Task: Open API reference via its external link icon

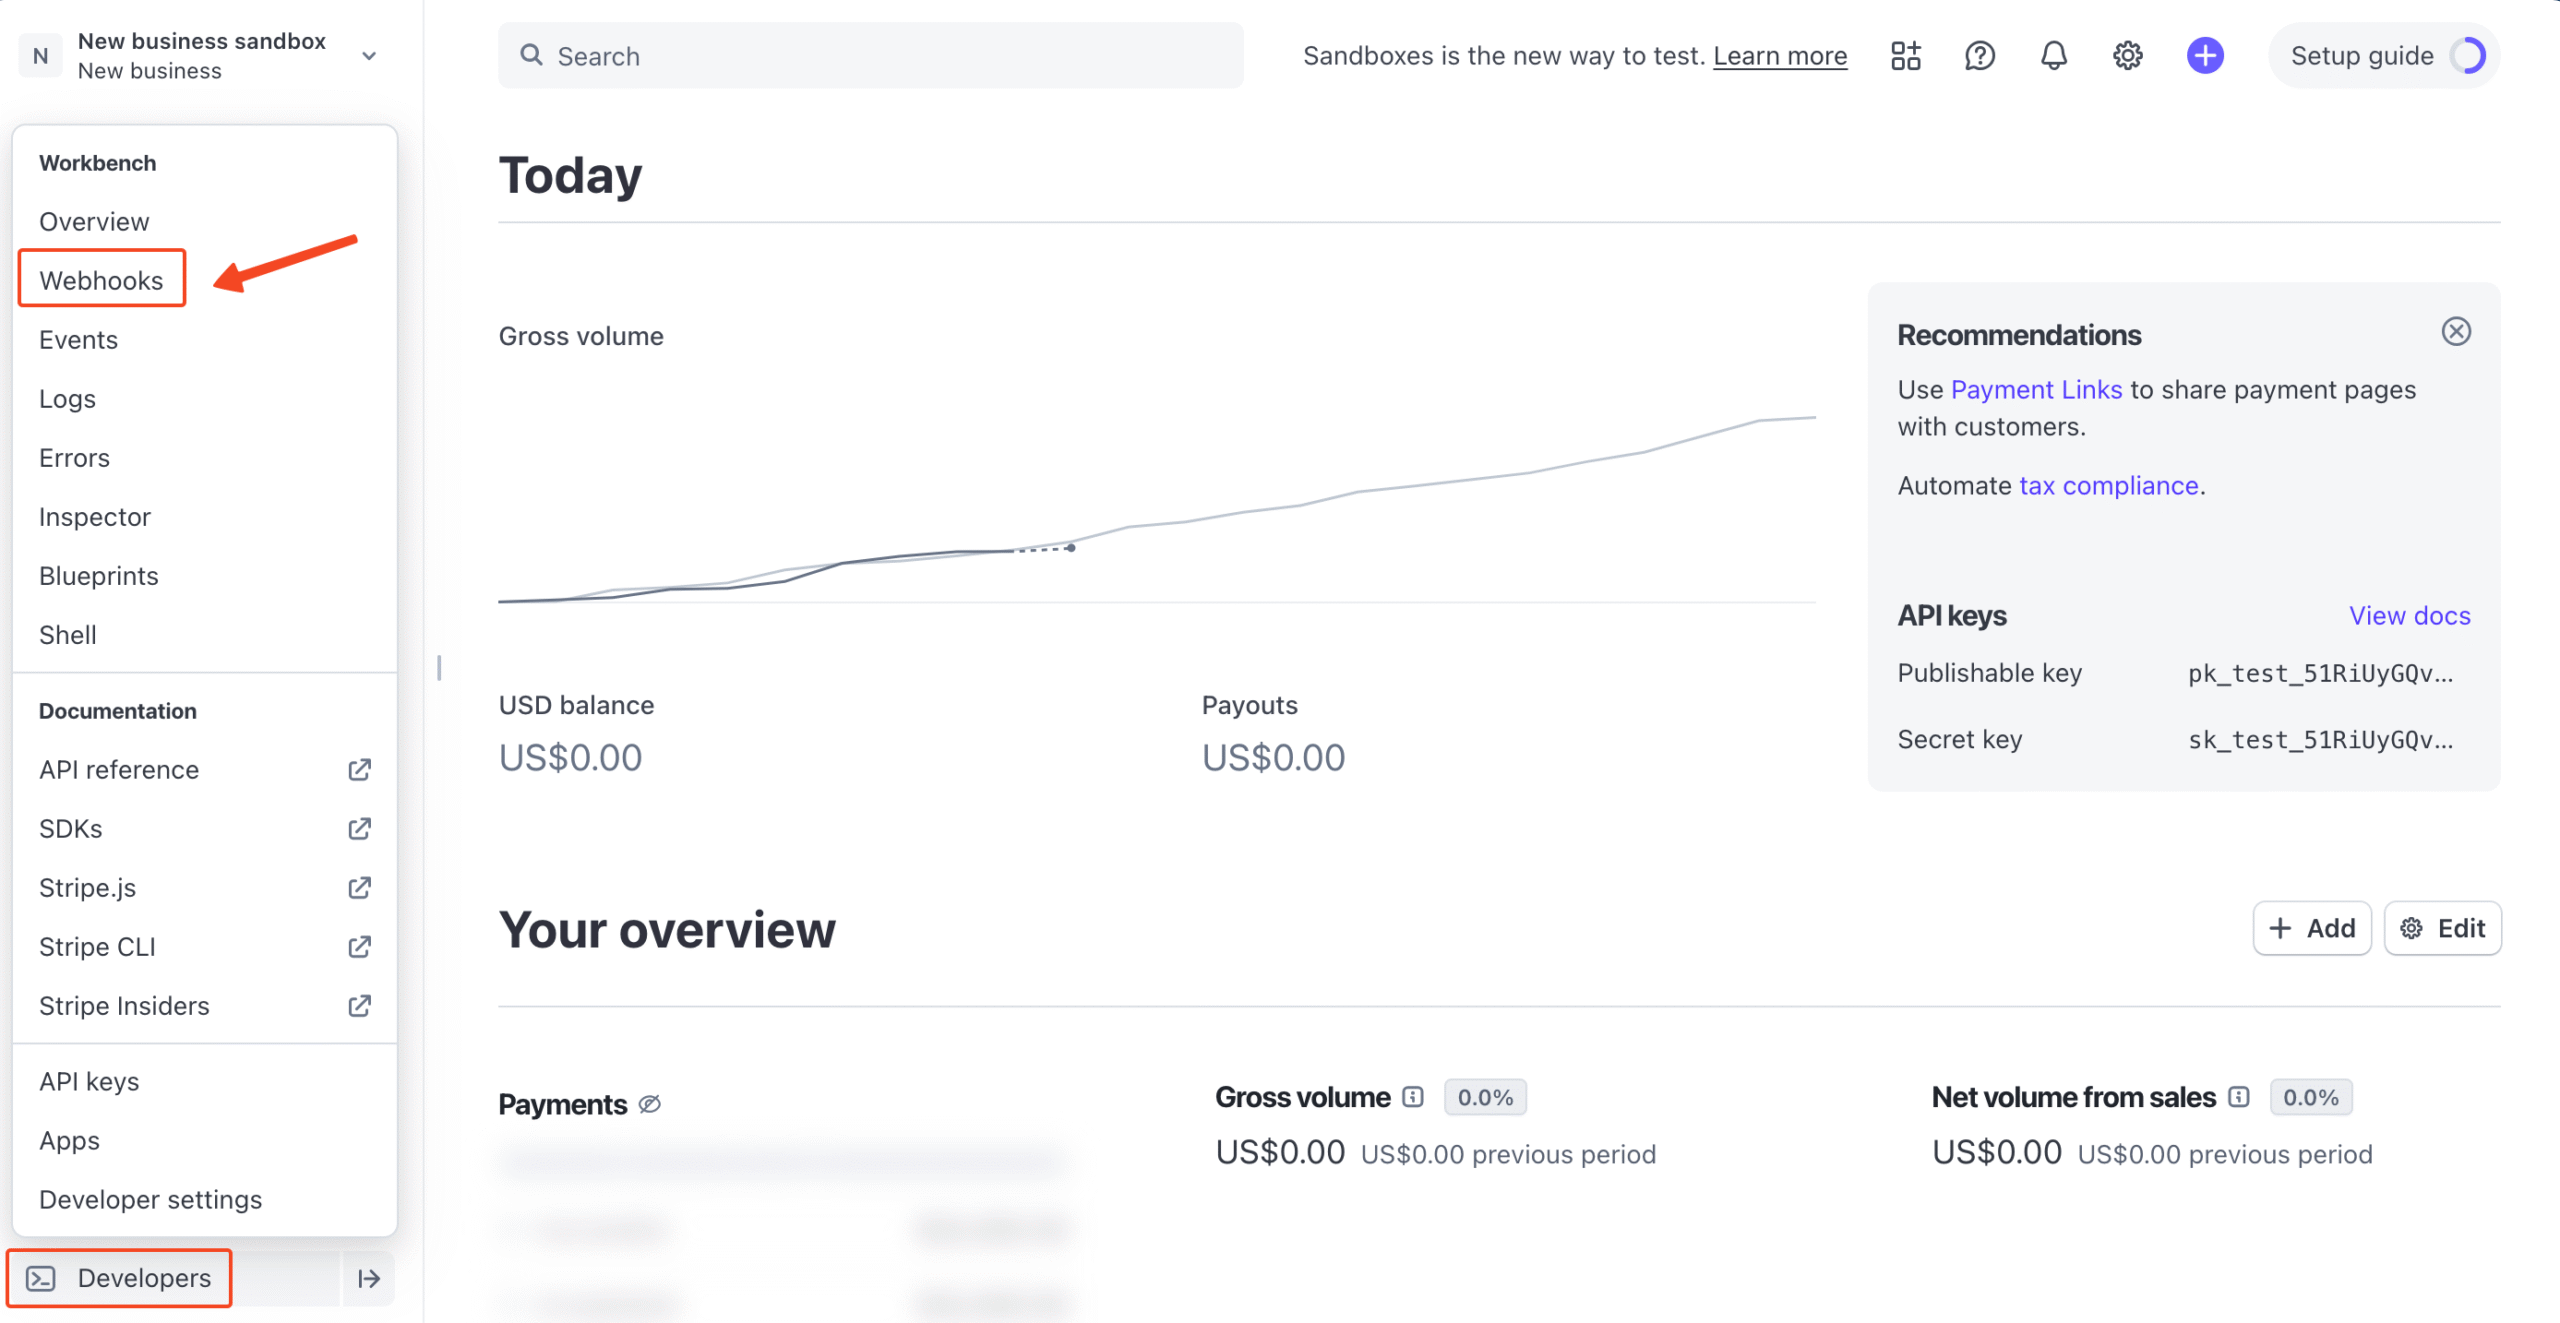Action: point(359,769)
